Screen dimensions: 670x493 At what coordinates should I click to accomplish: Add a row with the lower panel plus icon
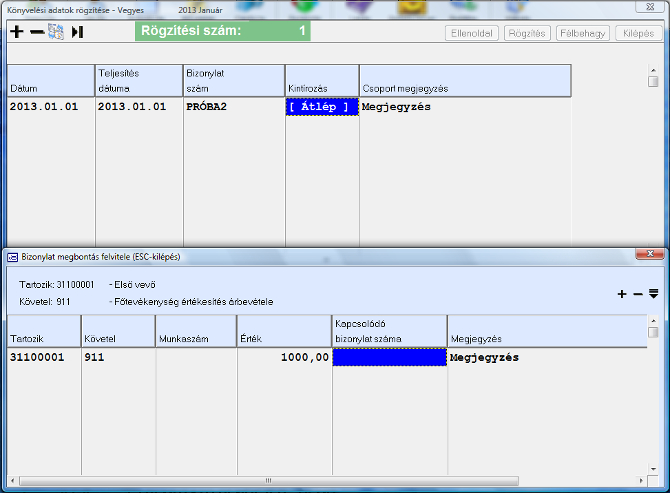622,294
